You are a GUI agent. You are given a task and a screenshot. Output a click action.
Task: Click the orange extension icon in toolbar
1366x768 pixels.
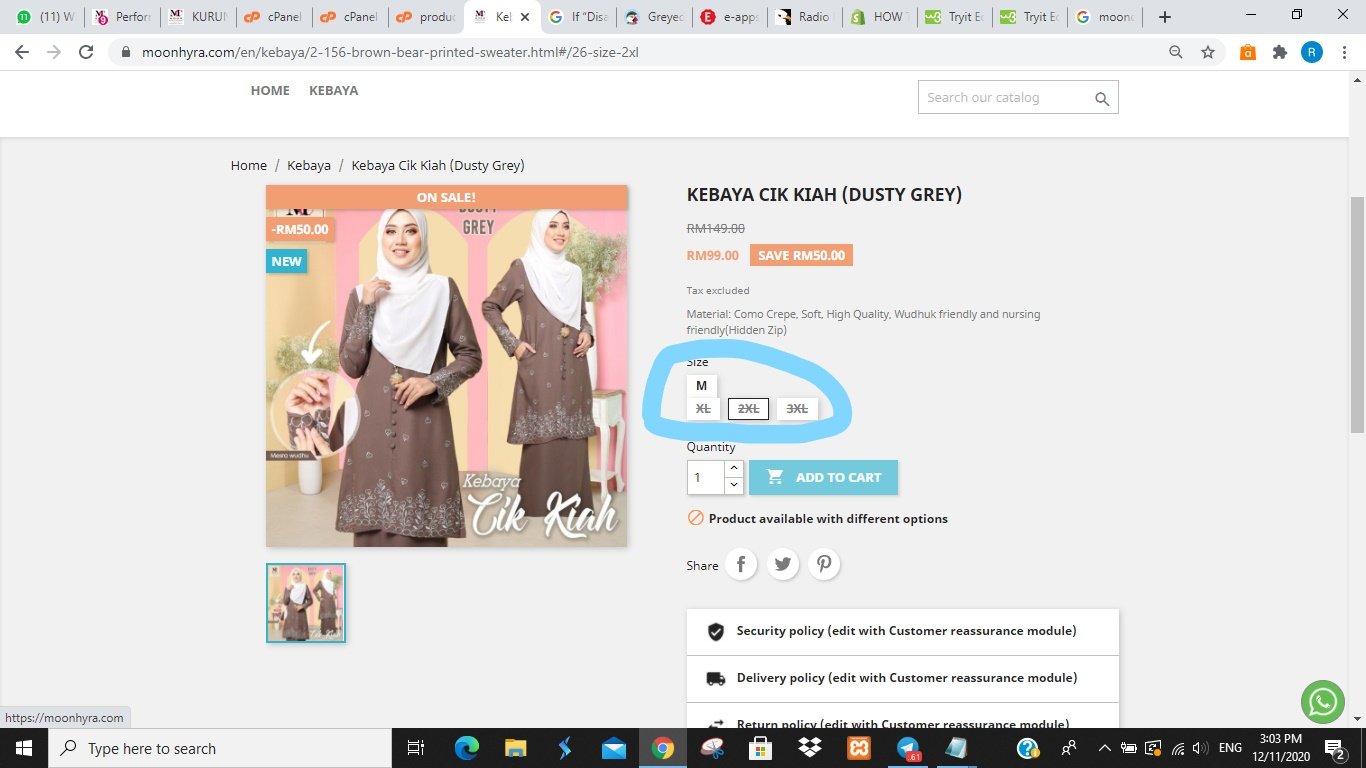1248,52
